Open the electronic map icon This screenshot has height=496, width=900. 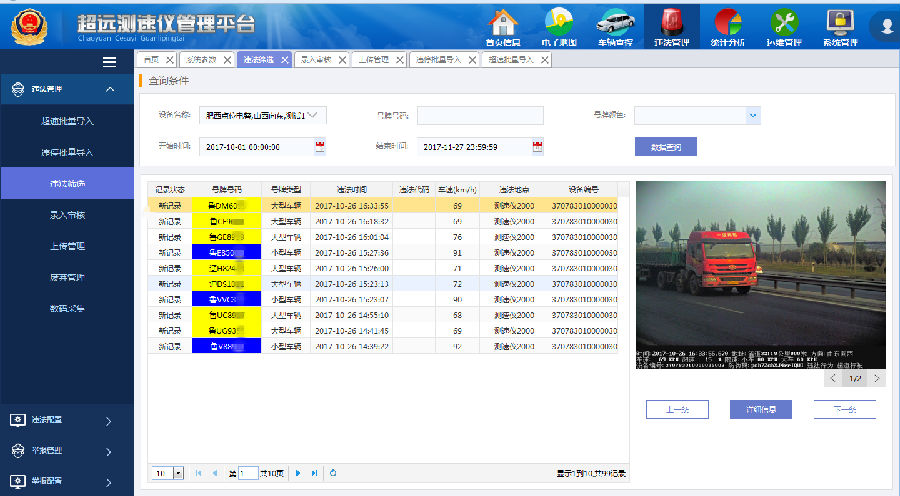coord(559,21)
